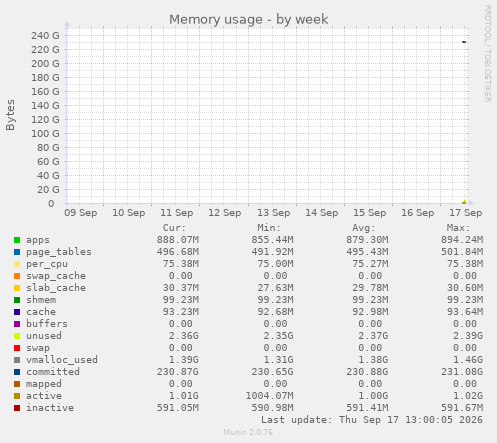Viewport: 497px width, 443px height.
Task: Click the 'swap' legend label
Action: [x=38, y=348]
